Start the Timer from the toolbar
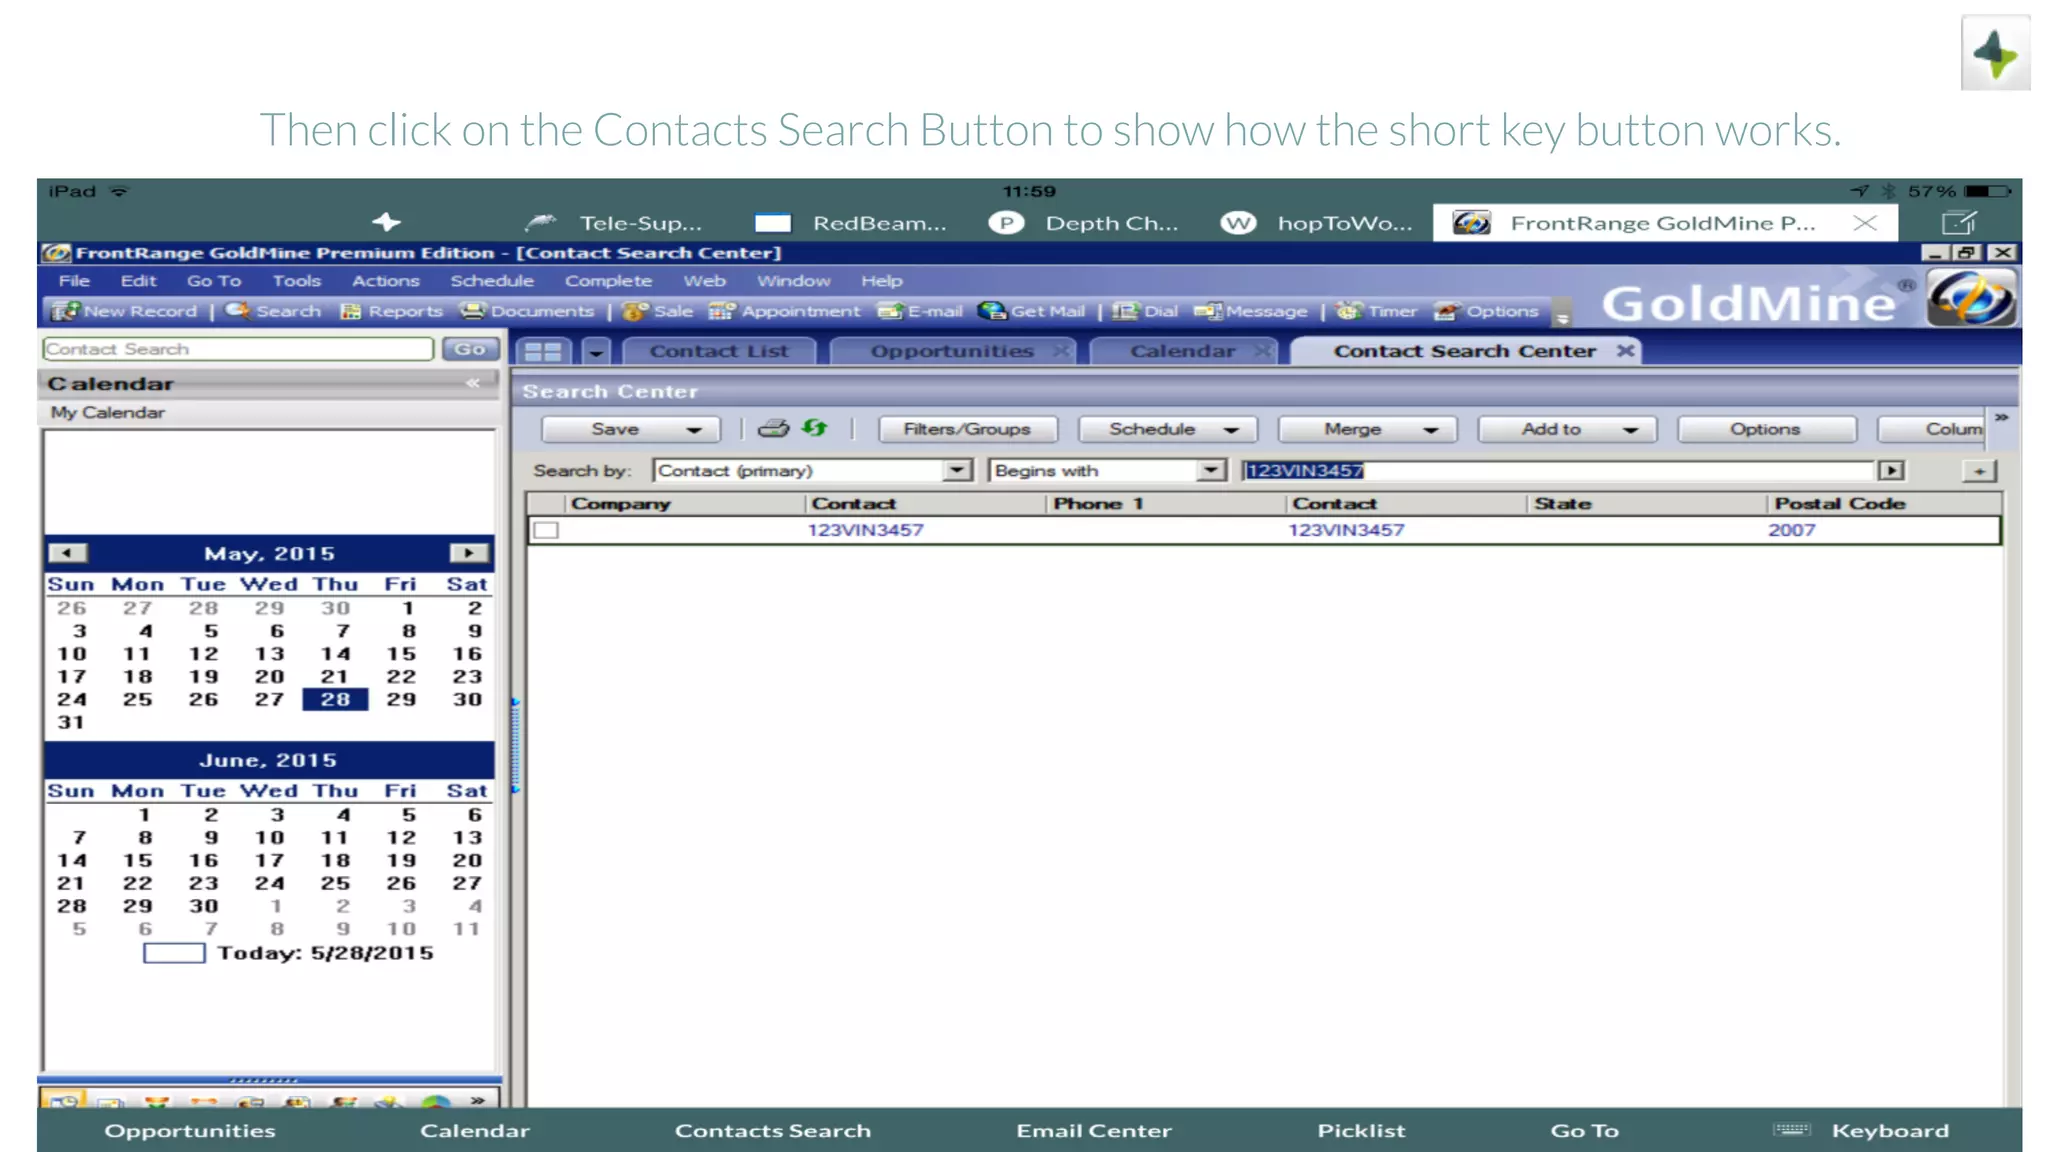The height and width of the screenshot is (1152, 2048). [1377, 311]
